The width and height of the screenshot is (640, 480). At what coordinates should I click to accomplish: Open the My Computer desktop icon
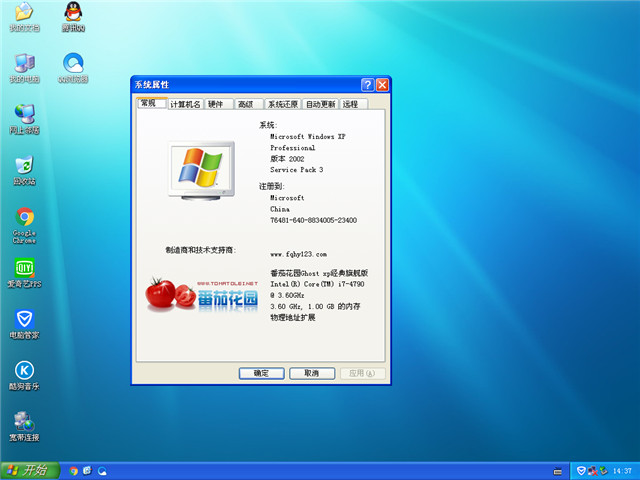tap(24, 68)
